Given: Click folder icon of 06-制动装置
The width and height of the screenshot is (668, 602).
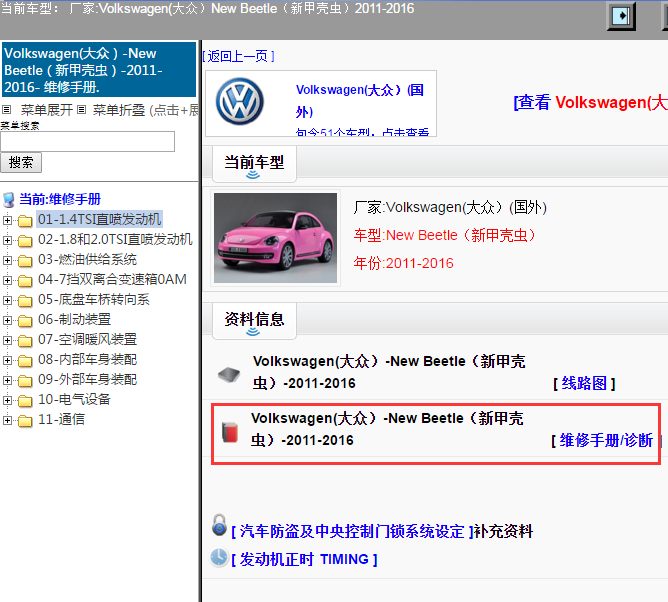Looking at the screenshot, I should pos(25,320).
